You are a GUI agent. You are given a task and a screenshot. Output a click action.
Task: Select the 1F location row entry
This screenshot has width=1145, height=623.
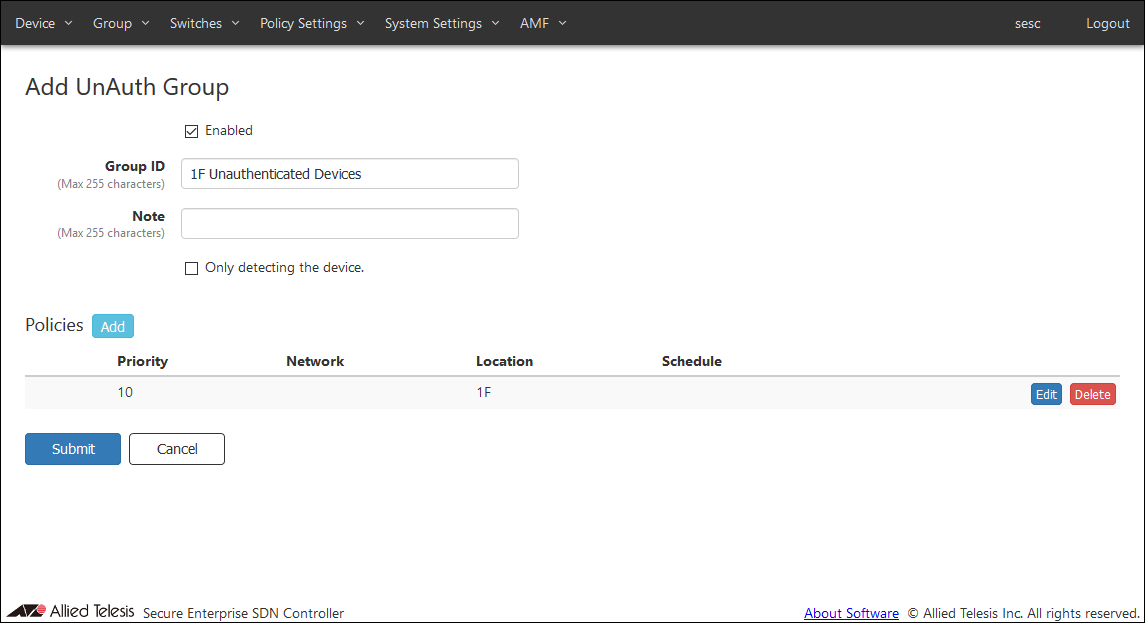click(x=483, y=393)
